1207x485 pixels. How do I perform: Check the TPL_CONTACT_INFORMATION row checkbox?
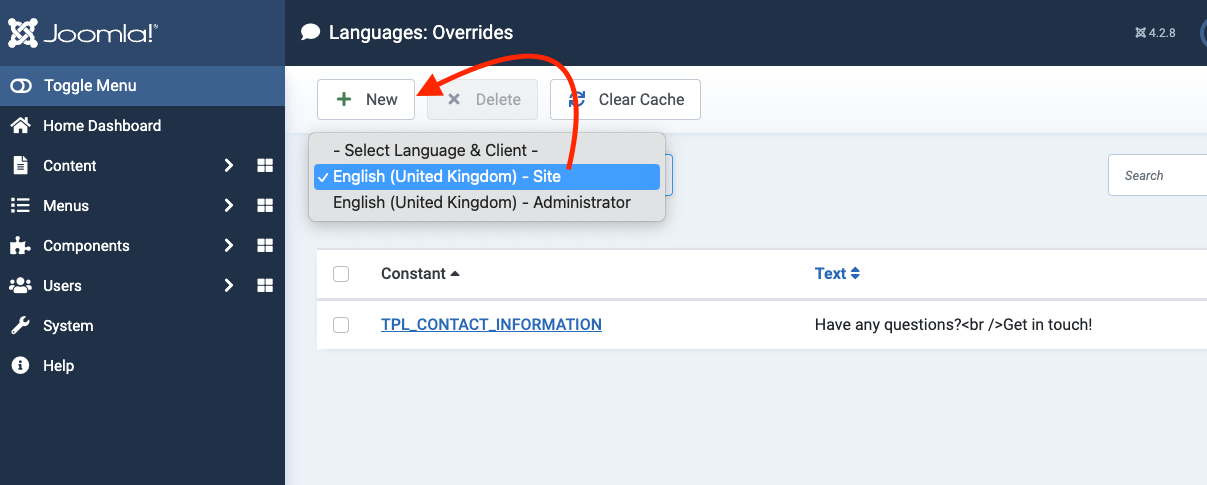pos(341,325)
